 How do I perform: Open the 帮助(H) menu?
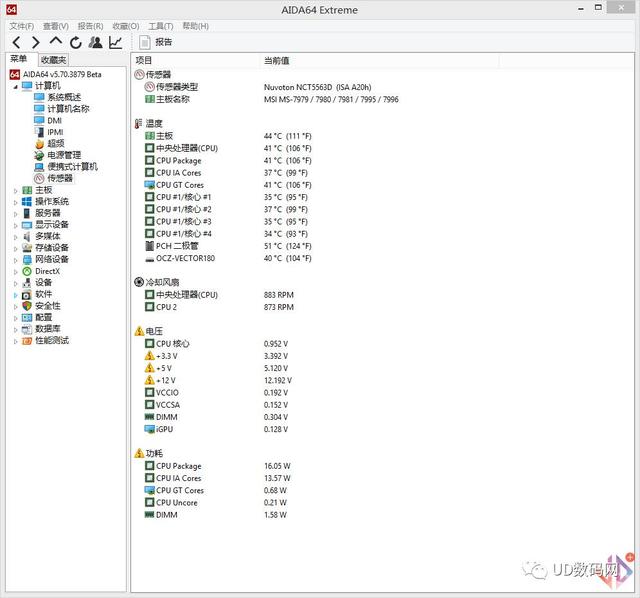point(196,26)
